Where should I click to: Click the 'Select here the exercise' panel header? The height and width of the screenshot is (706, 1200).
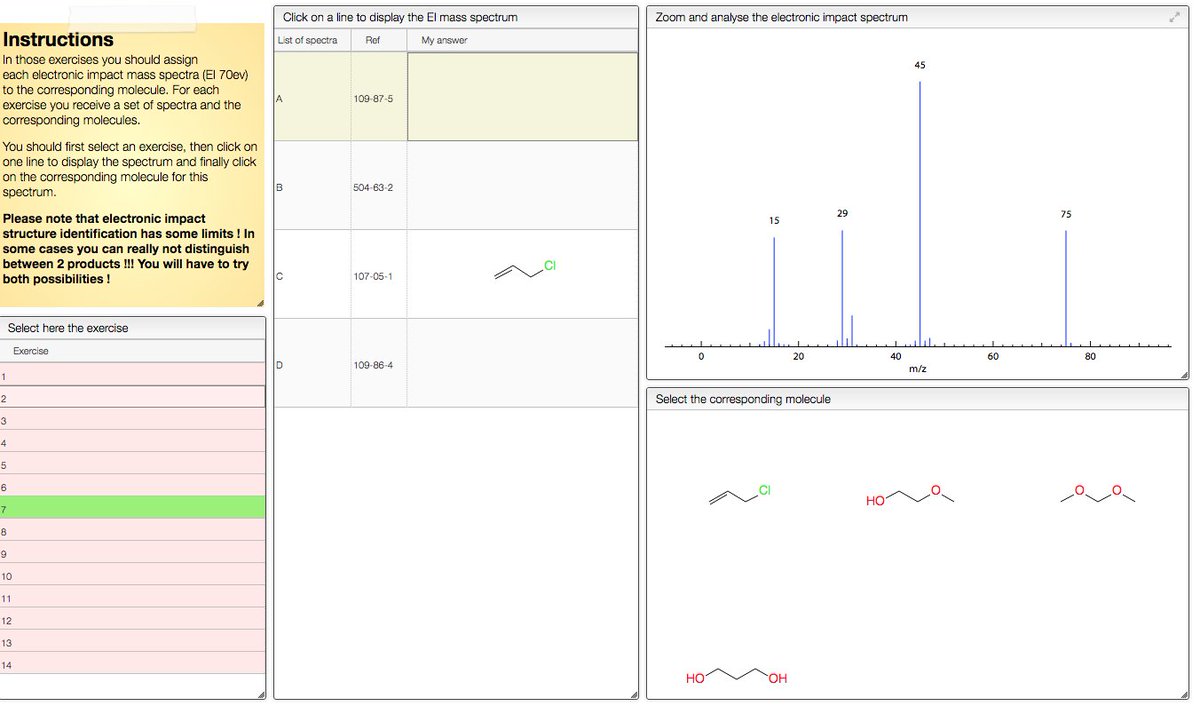pyautogui.click(x=133, y=328)
